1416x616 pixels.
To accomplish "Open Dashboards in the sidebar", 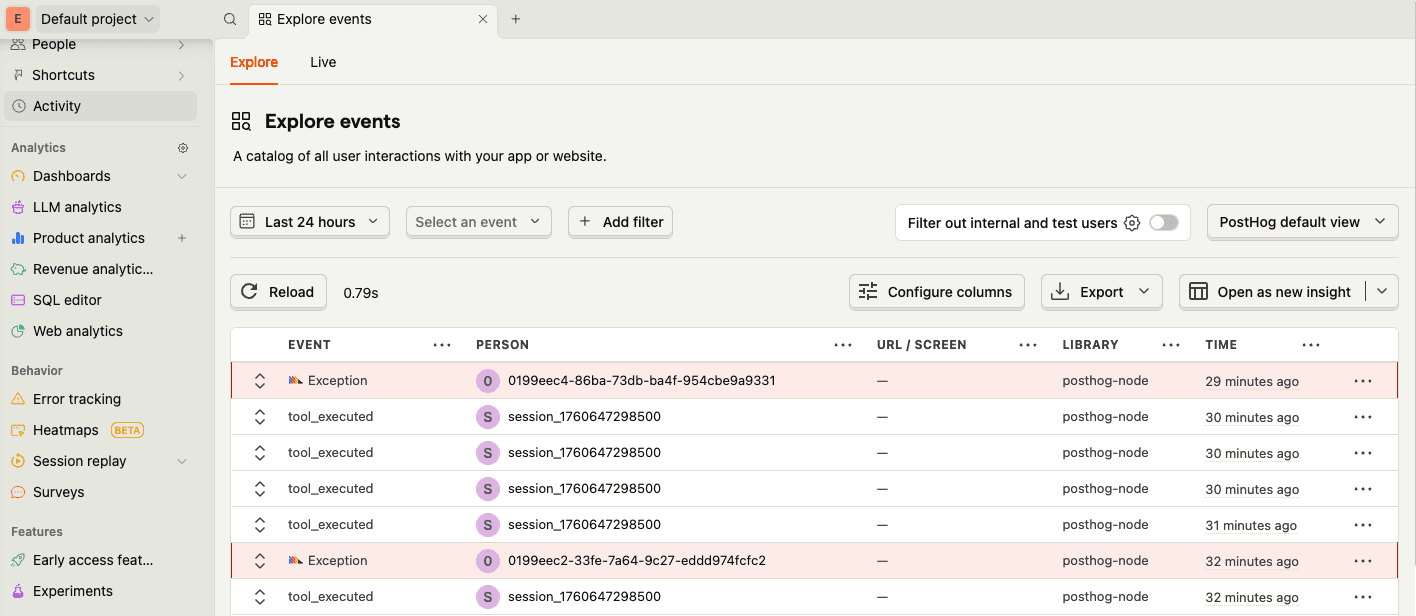I will point(69,175).
